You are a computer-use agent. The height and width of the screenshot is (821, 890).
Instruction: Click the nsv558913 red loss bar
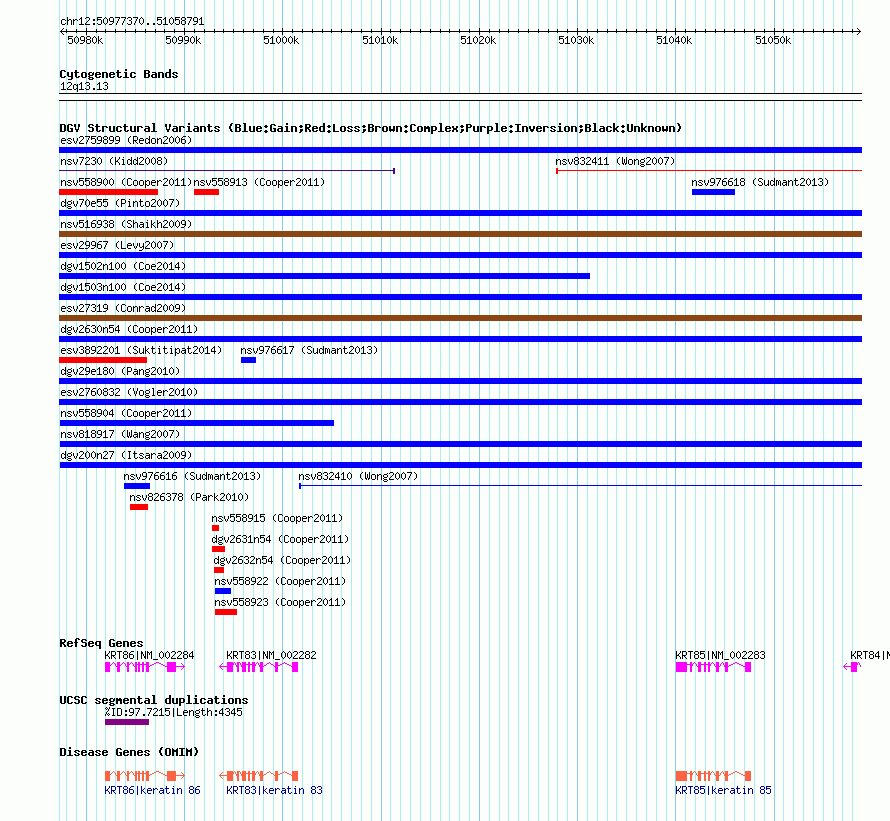click(207, 192)
